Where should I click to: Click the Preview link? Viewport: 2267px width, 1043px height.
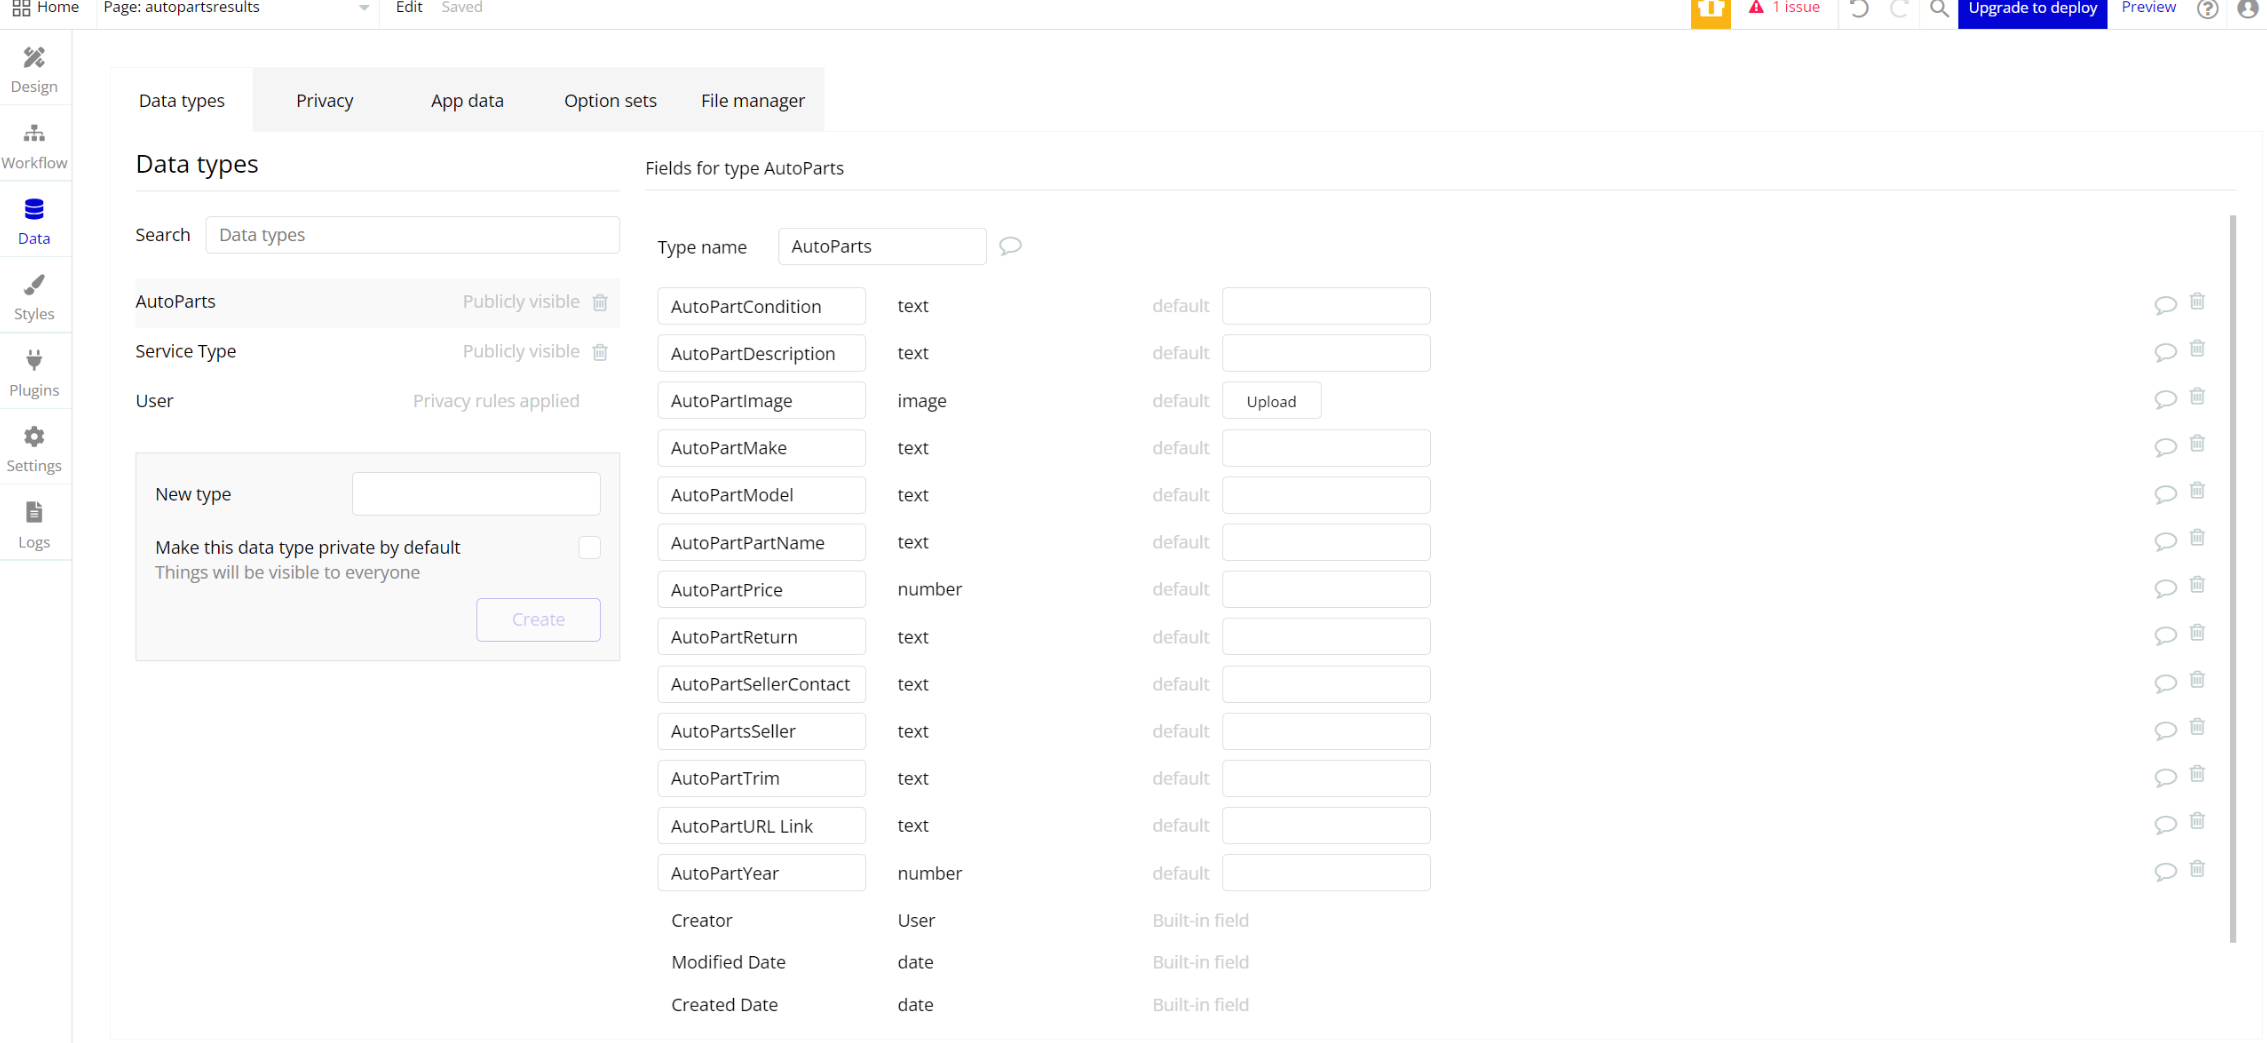click(x=2148, y=8)
